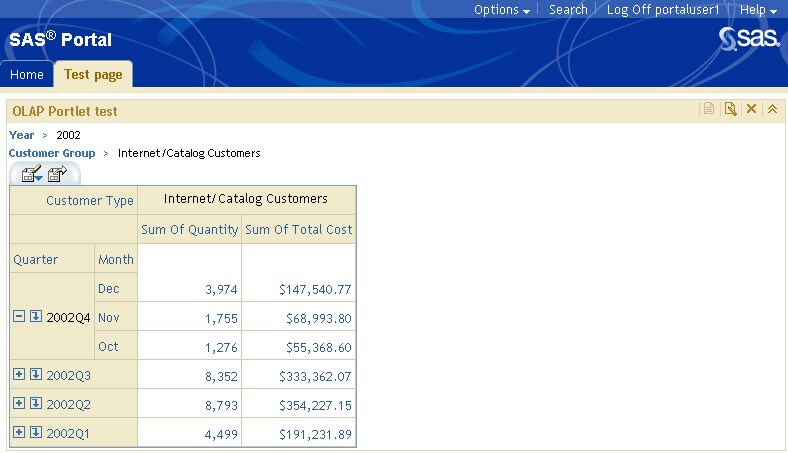This screenshot has width=788, height=453.
Task: Open the table edit options icon
Action: click(32, 174)
